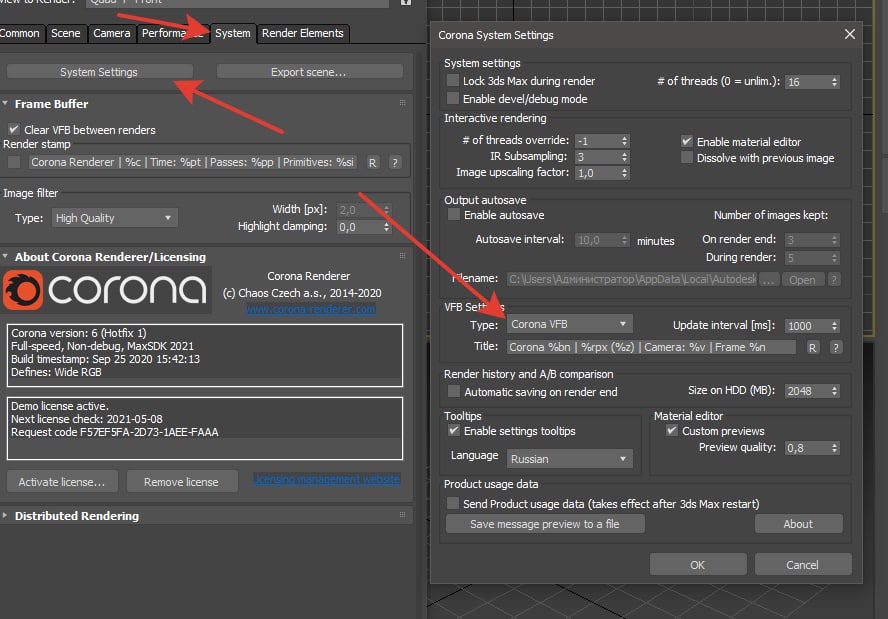The image size is (888, 619).
Task: Confirm the dialog with OK
Action: (x=698, y=565)
